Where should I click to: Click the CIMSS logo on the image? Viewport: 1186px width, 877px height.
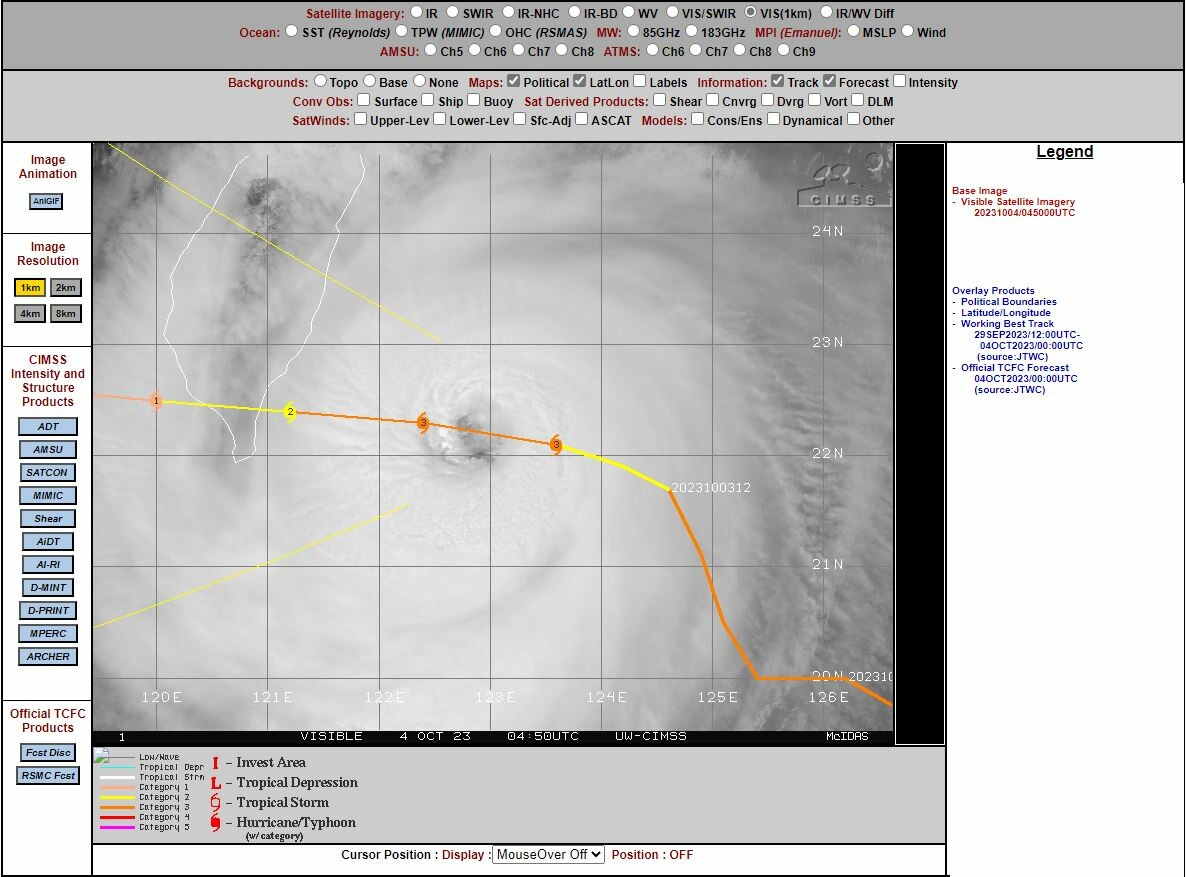[844, 181]
